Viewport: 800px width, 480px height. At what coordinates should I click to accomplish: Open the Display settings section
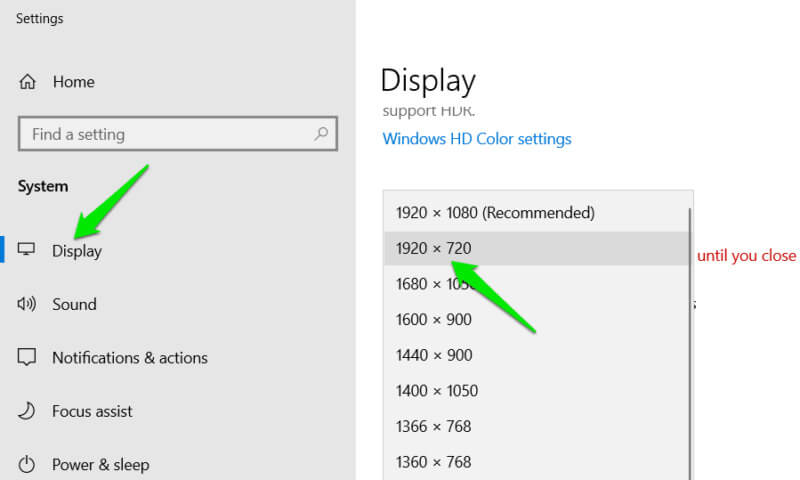click(77, 250)
